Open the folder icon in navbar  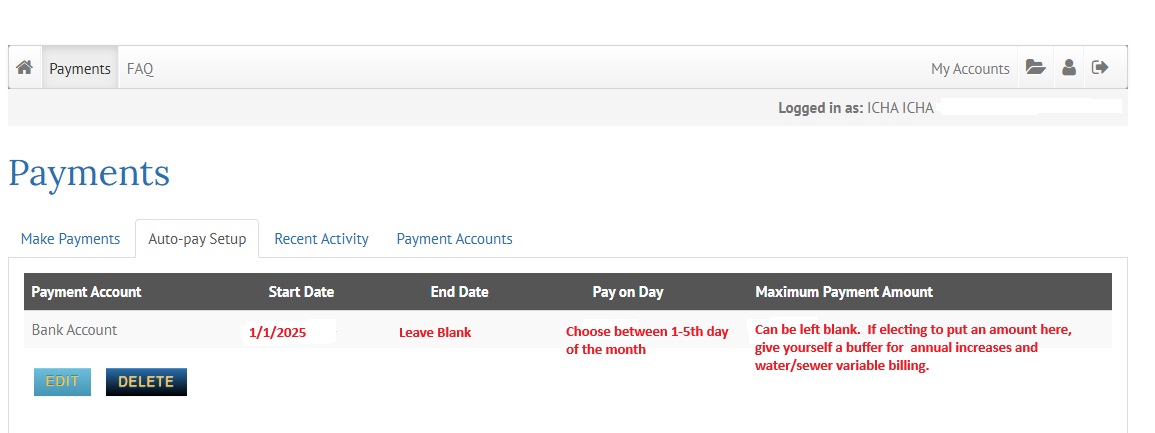1035,68
